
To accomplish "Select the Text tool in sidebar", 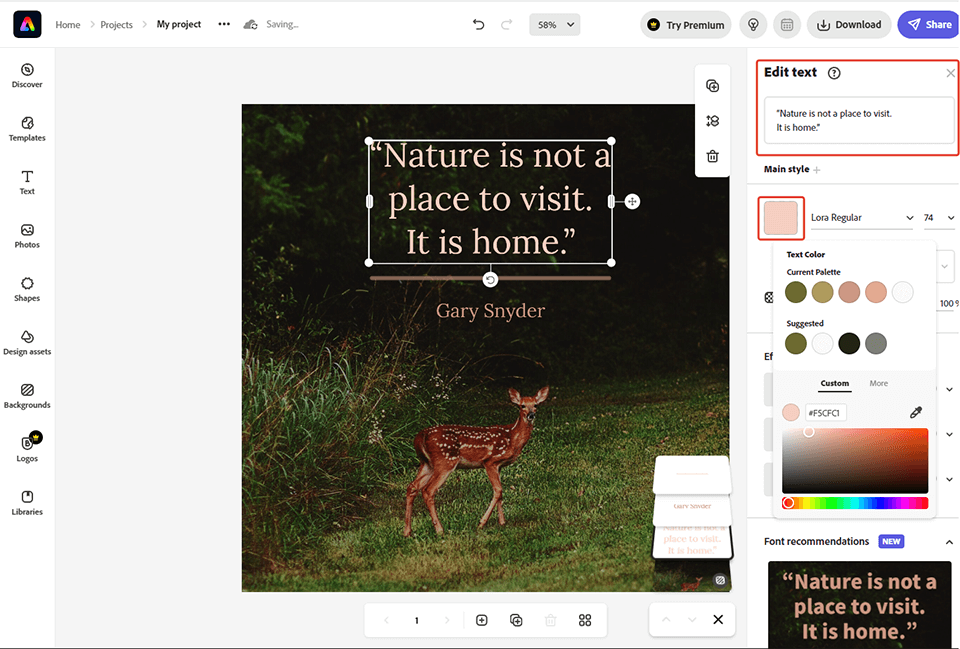I will click(x=27, y=182).
